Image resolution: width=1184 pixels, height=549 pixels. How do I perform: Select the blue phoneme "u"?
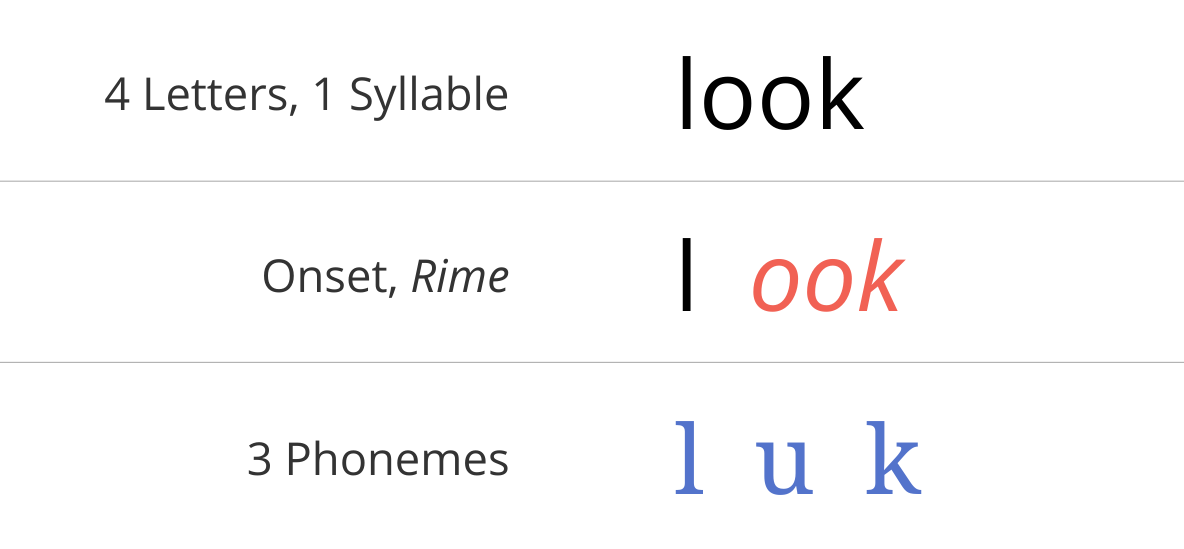coord(785,469)
